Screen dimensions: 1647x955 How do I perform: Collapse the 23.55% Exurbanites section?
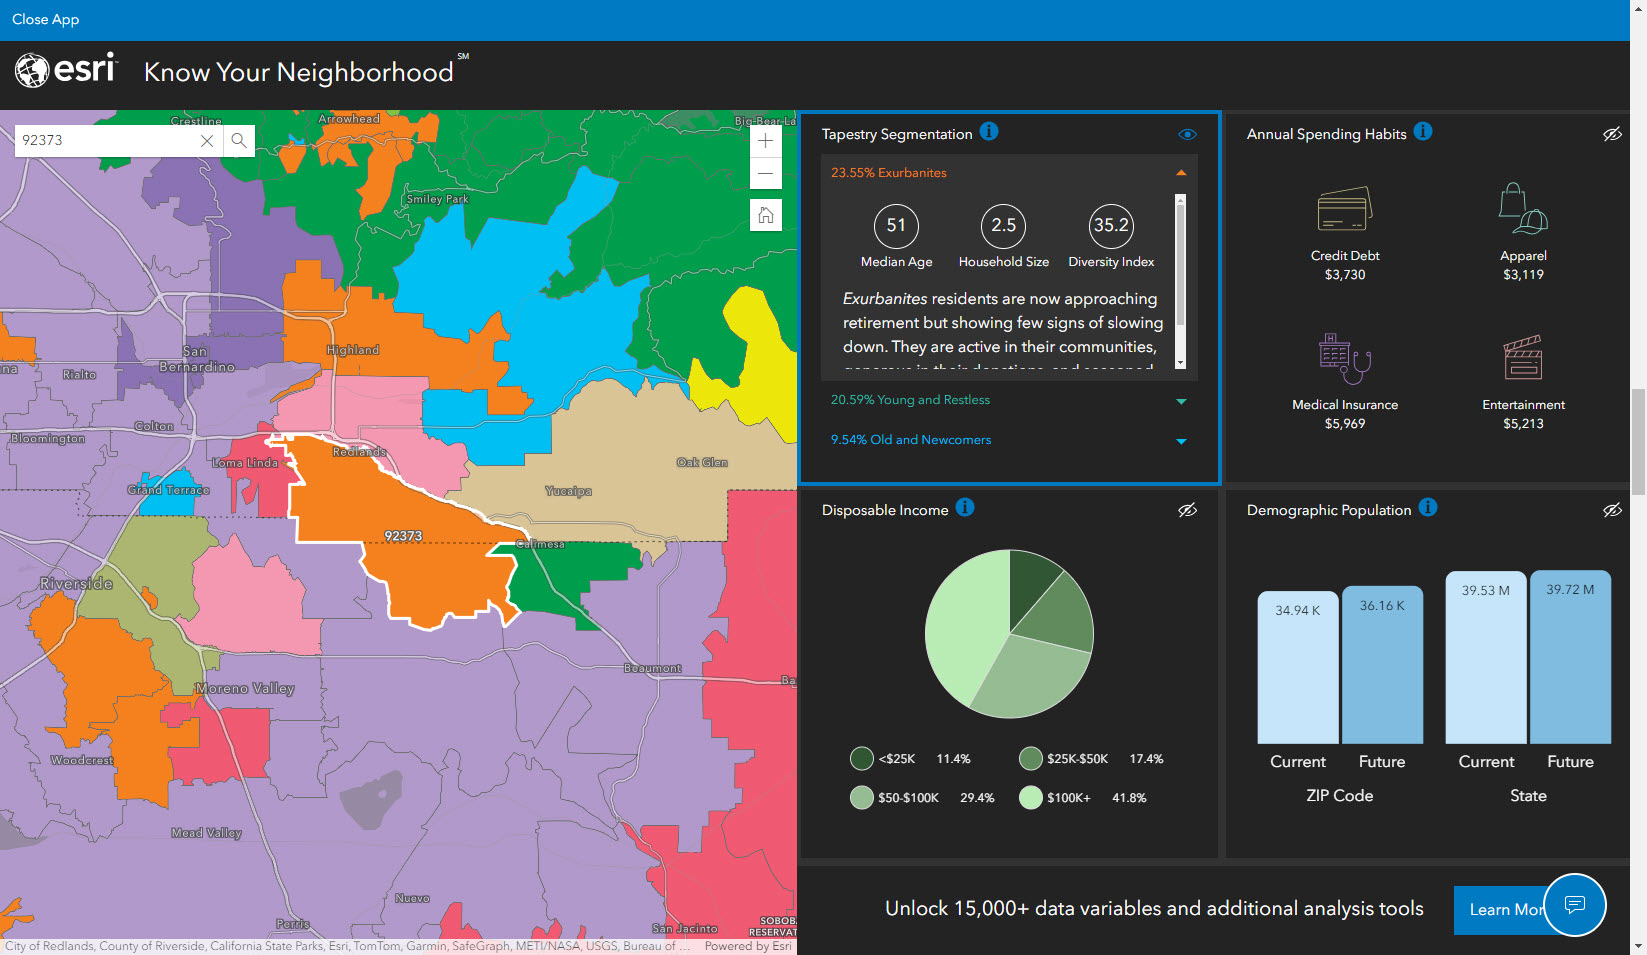tap(1181, 172)
